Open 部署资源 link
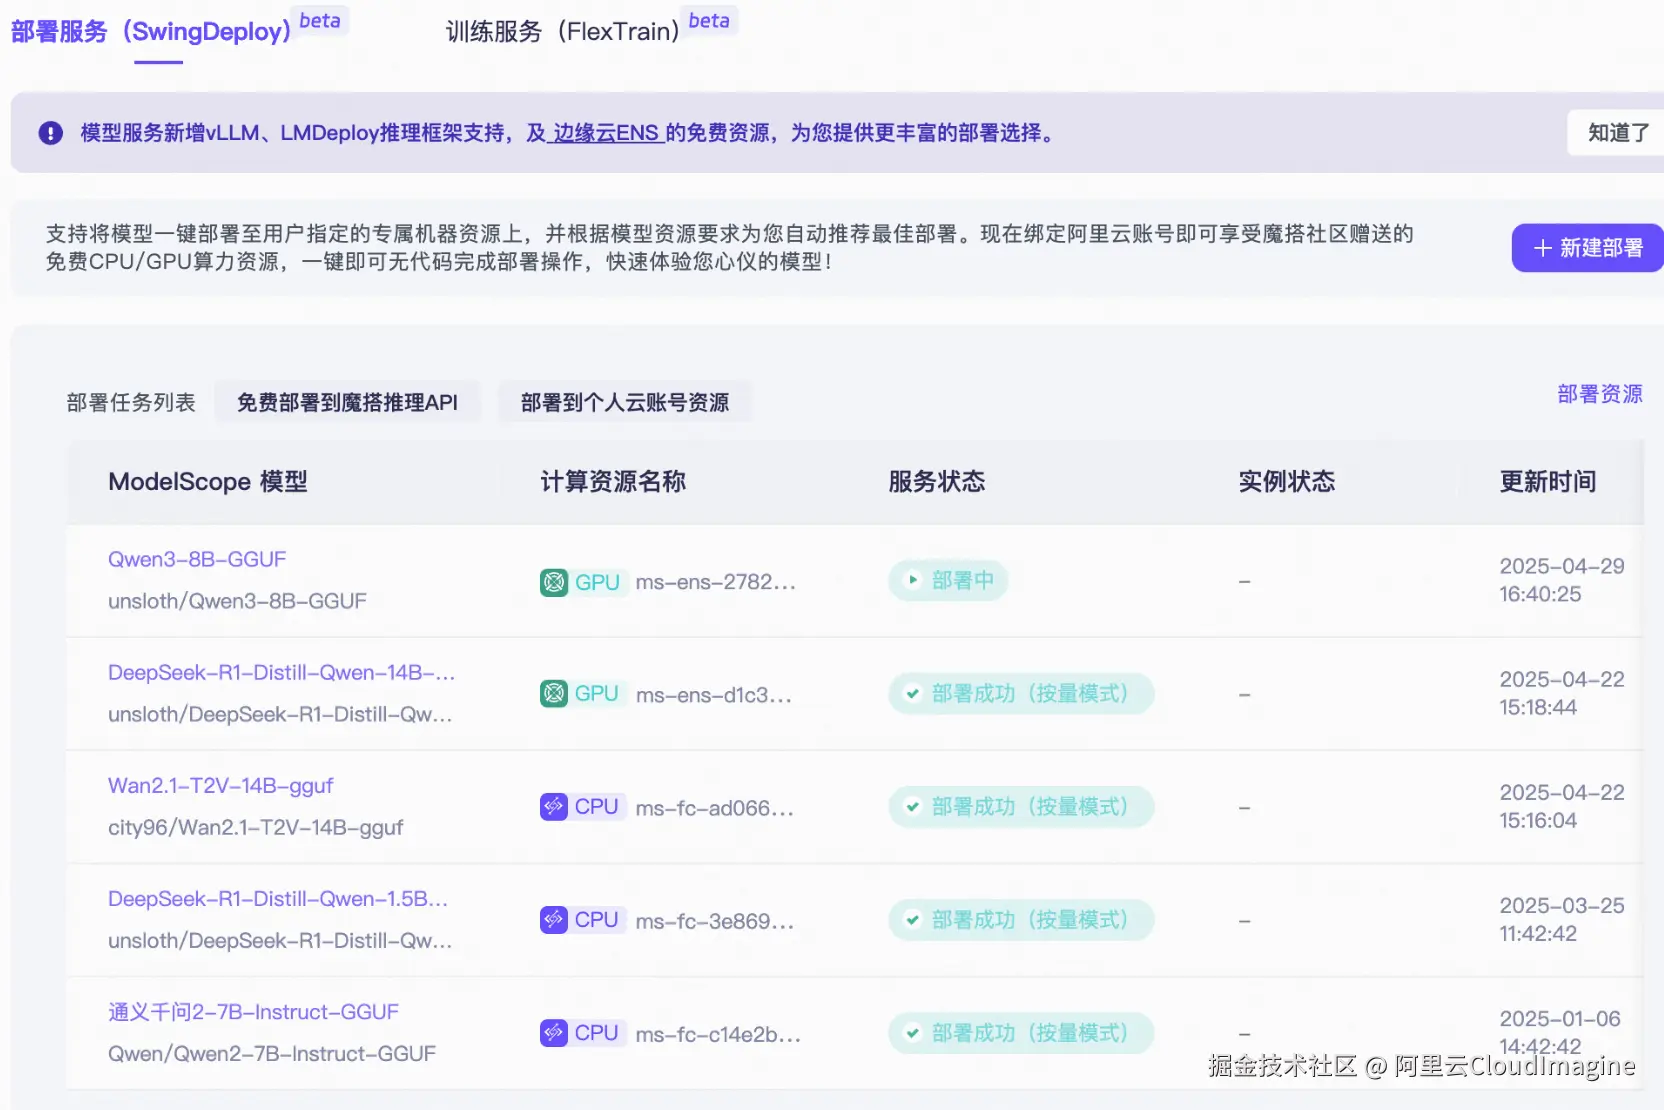This screenshot has height=1110, width=1664. tap(1600, 394)
